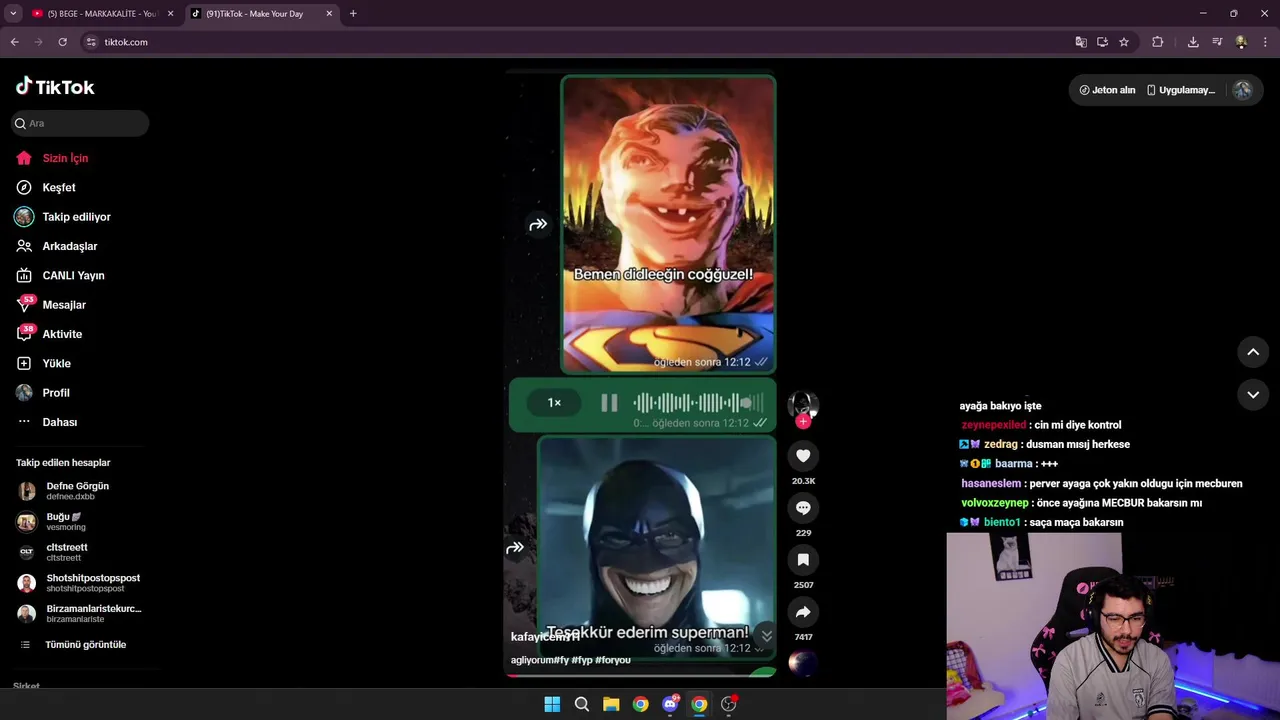Go back in browser history

pos(14,42)
